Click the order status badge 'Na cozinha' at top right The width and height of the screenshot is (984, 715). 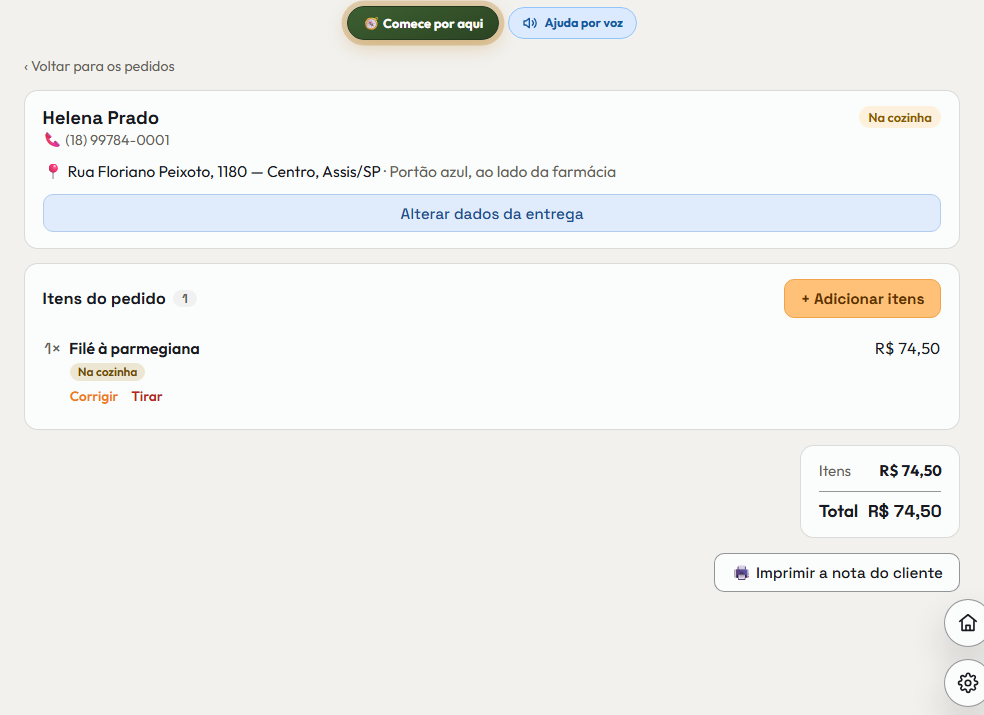(900, 117)
